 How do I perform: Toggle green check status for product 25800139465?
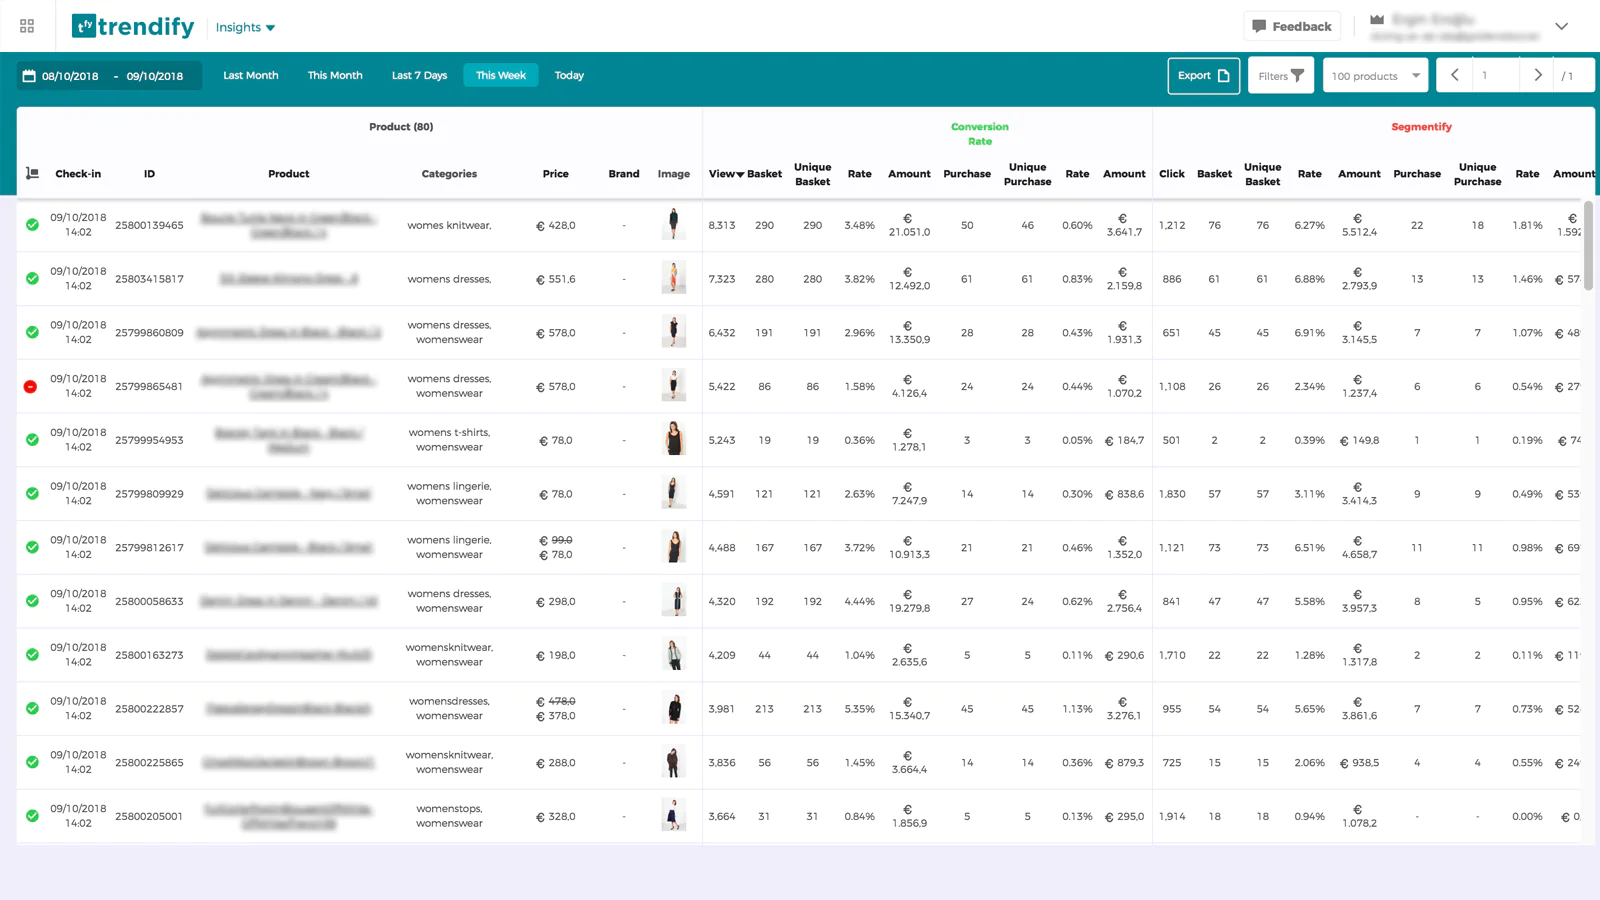coord(32,225)
